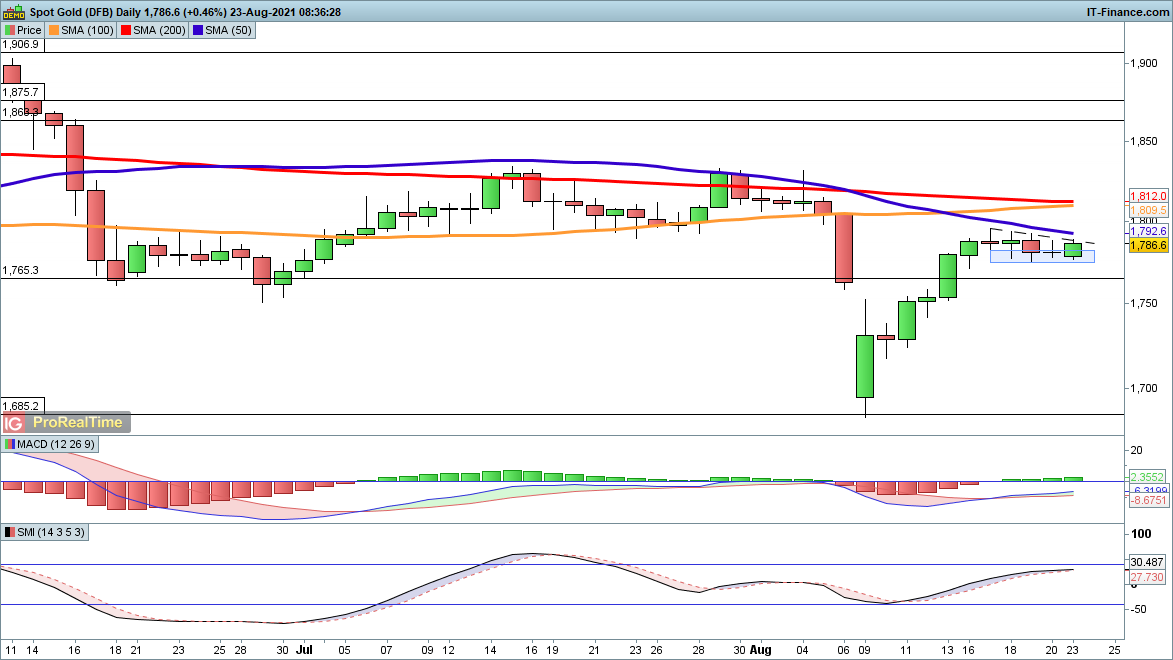The height and width of the screenshot is (660, 1173).
Task: Click the orange SMA (100) color swatch
Action: click(x=56, y=30)
